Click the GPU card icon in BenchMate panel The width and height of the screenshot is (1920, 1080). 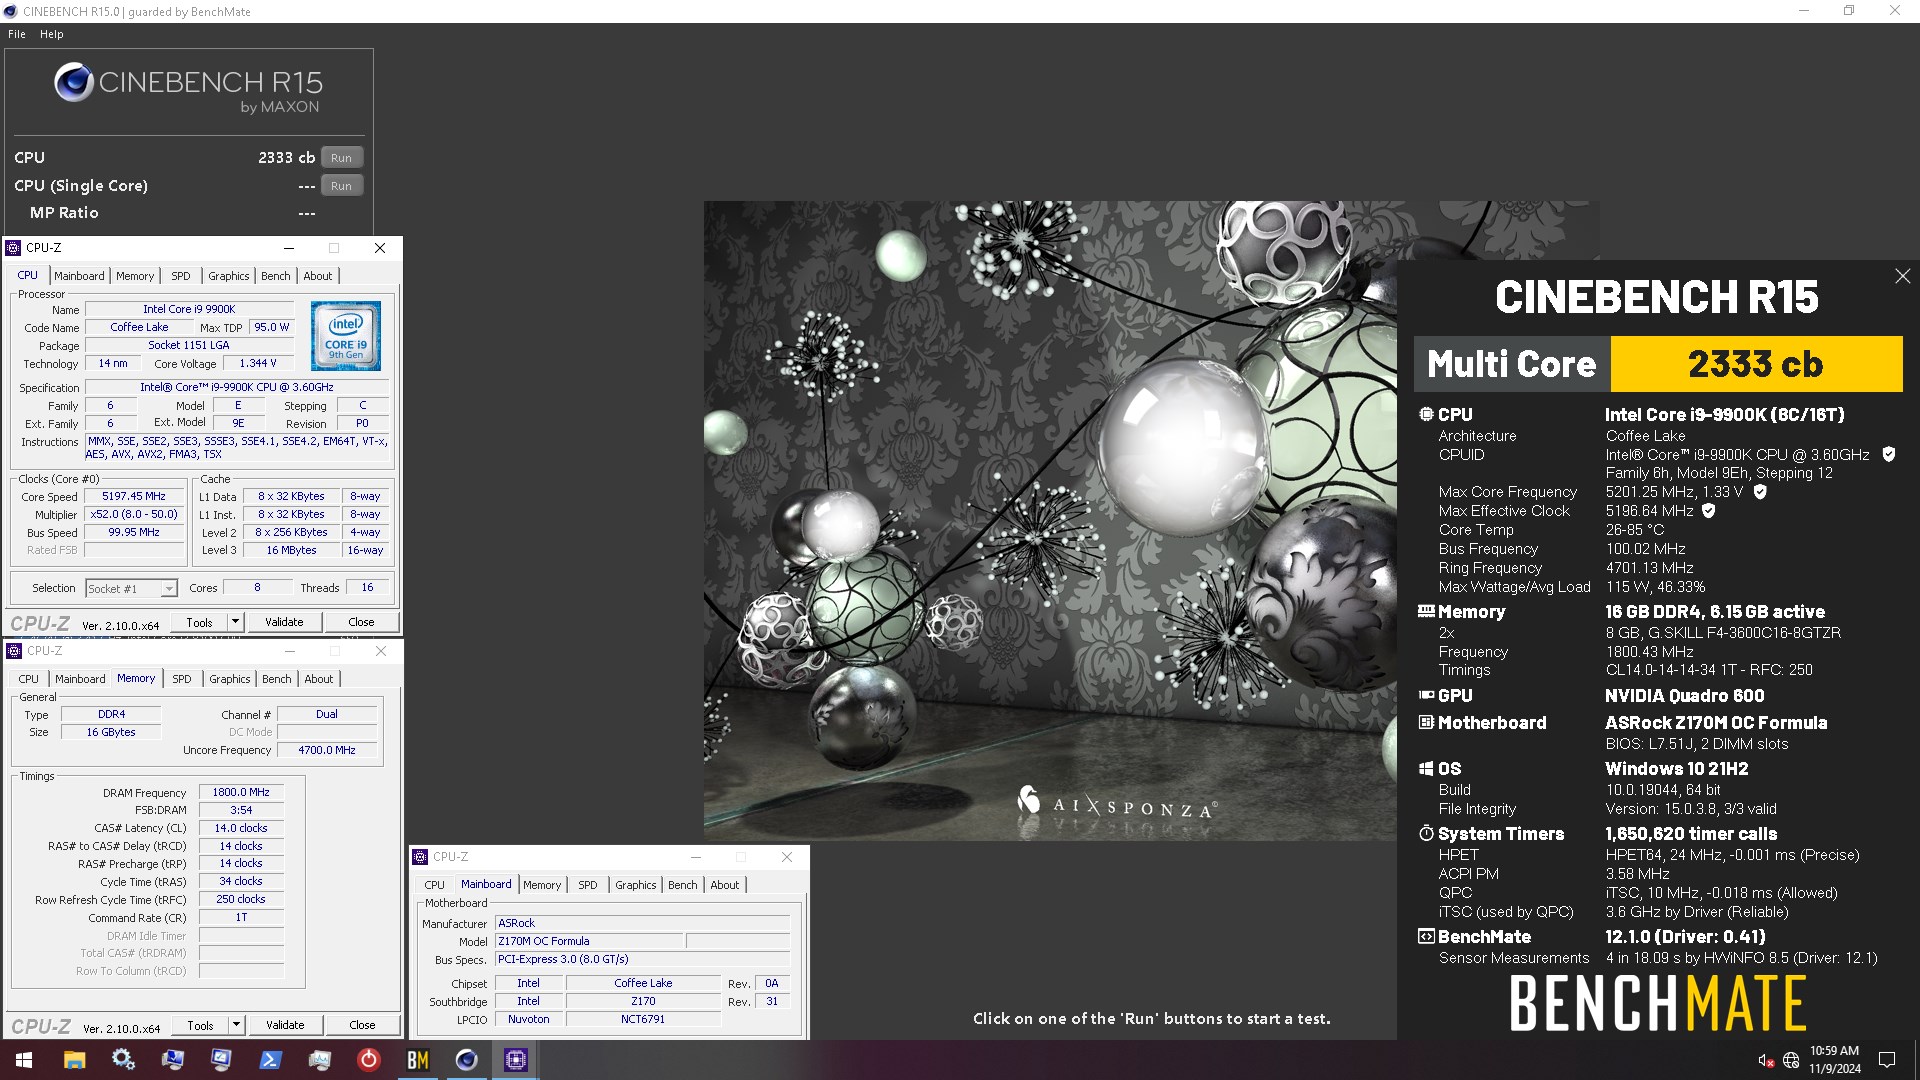(x=1426, y=695)
